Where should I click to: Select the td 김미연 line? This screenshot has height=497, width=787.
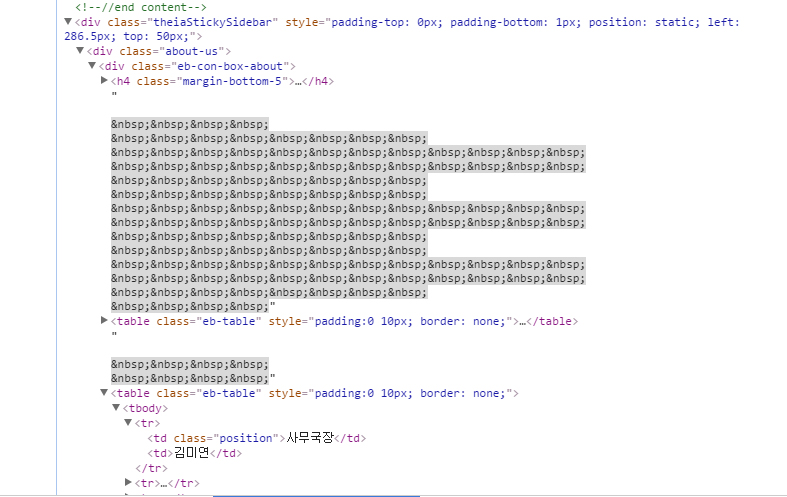pyautogui.click(x=194, y=453)
